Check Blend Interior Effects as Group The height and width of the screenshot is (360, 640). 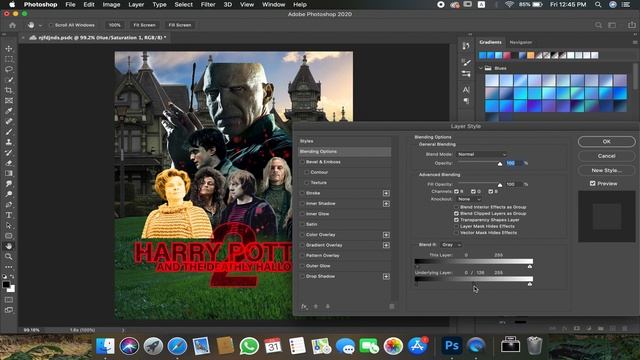(x=456, y=207)
